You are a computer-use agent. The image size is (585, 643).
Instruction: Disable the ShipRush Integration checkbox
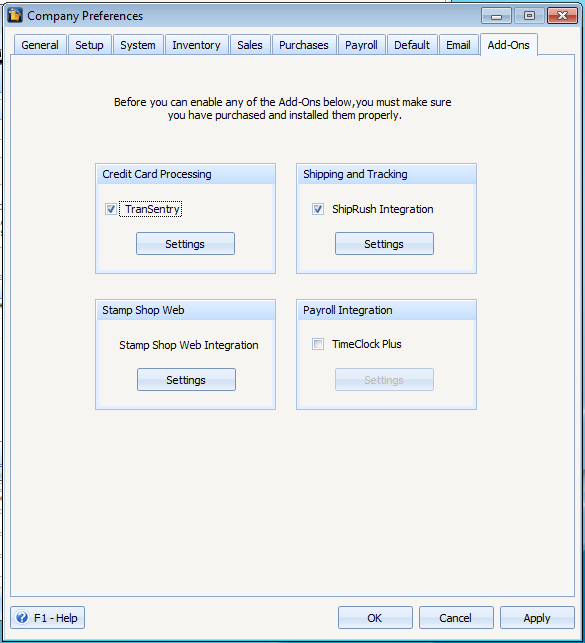pos(318,209)
